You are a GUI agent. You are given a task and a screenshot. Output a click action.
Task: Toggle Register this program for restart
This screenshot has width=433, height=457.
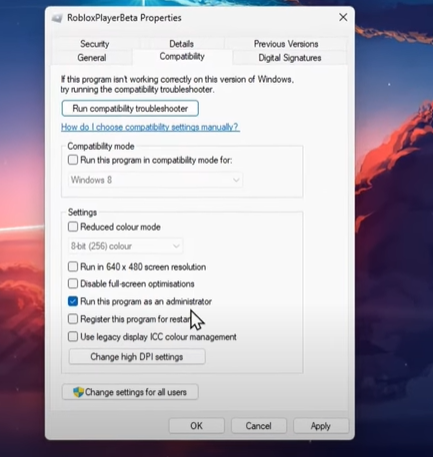pos(73,319)
